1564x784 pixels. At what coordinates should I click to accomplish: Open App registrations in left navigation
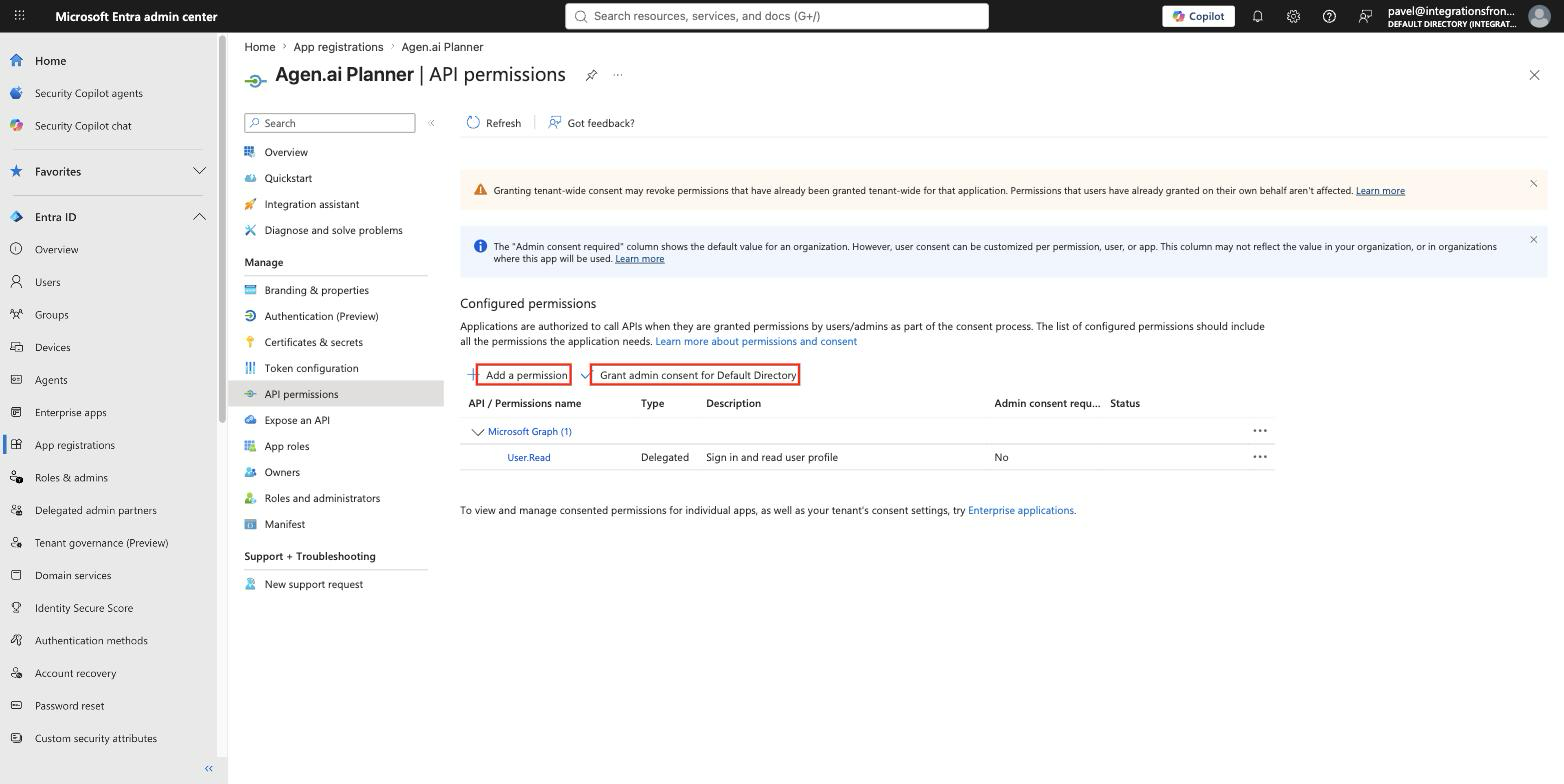[74, 445]
